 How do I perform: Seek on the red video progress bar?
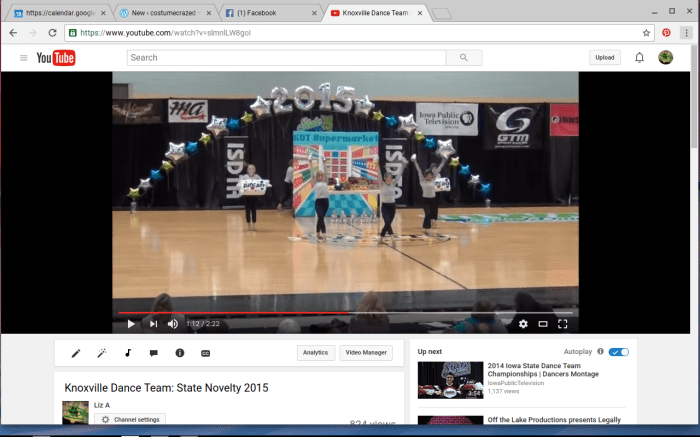300,313
